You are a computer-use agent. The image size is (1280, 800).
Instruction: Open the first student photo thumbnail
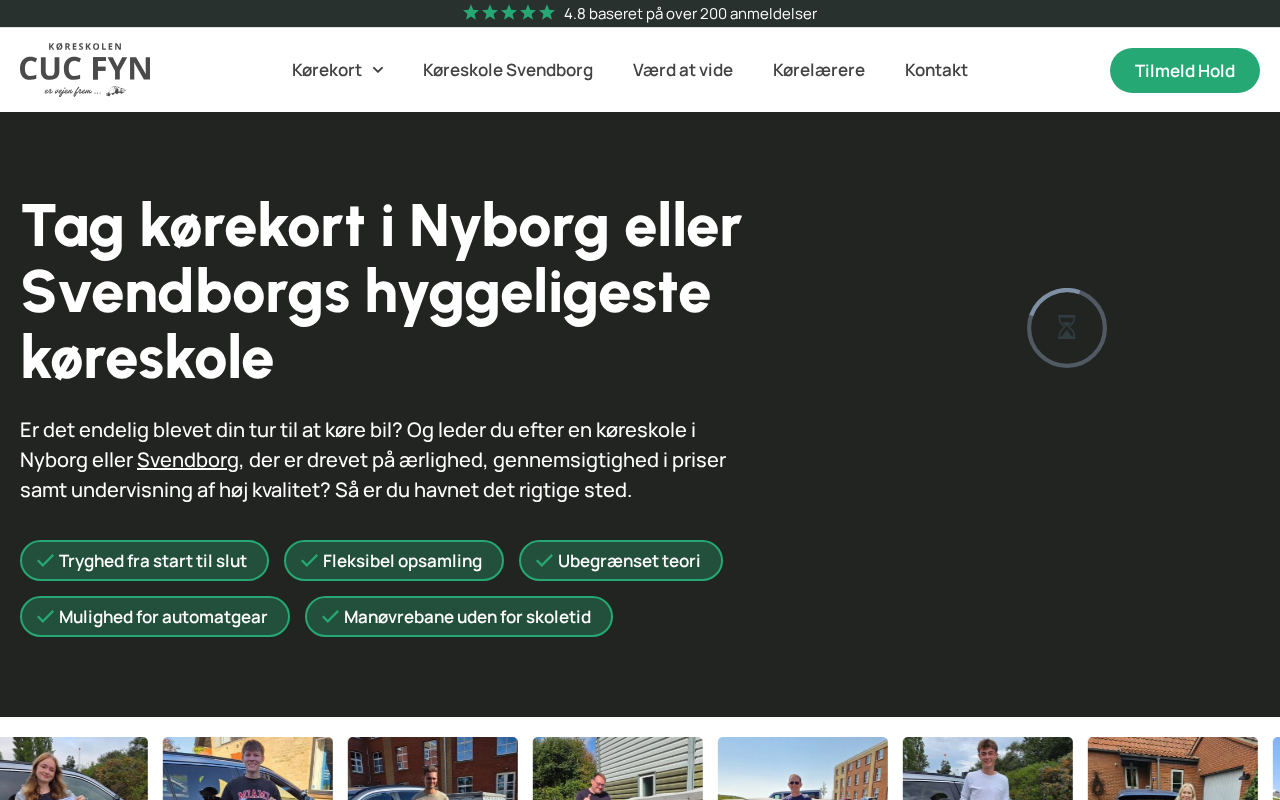click(x=73, y=768)
